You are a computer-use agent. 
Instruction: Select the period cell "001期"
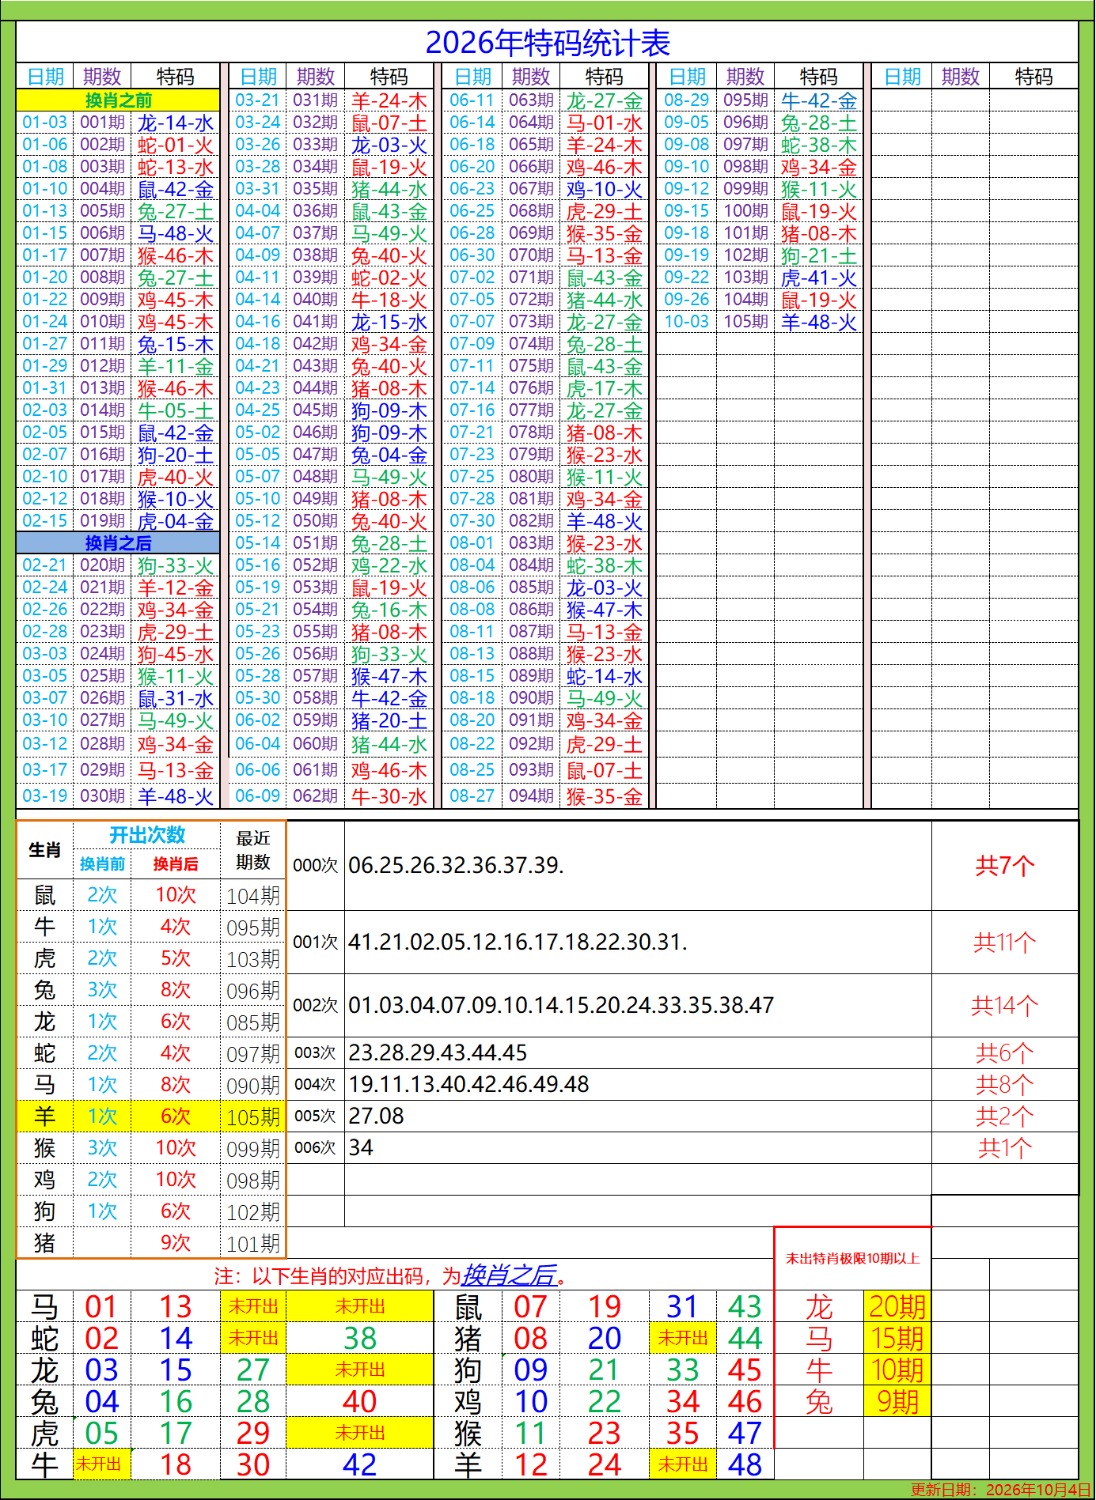click(x=102, y=122)
